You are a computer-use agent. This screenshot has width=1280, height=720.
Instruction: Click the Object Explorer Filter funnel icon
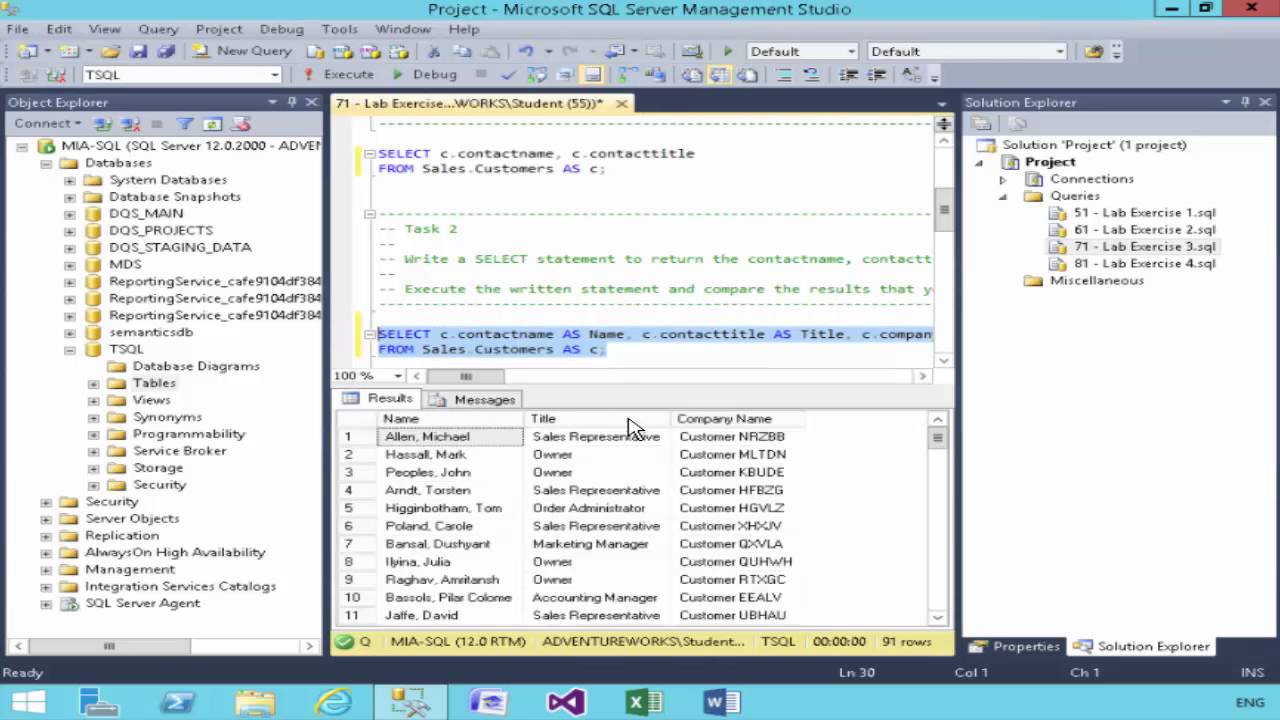(185, 124)
